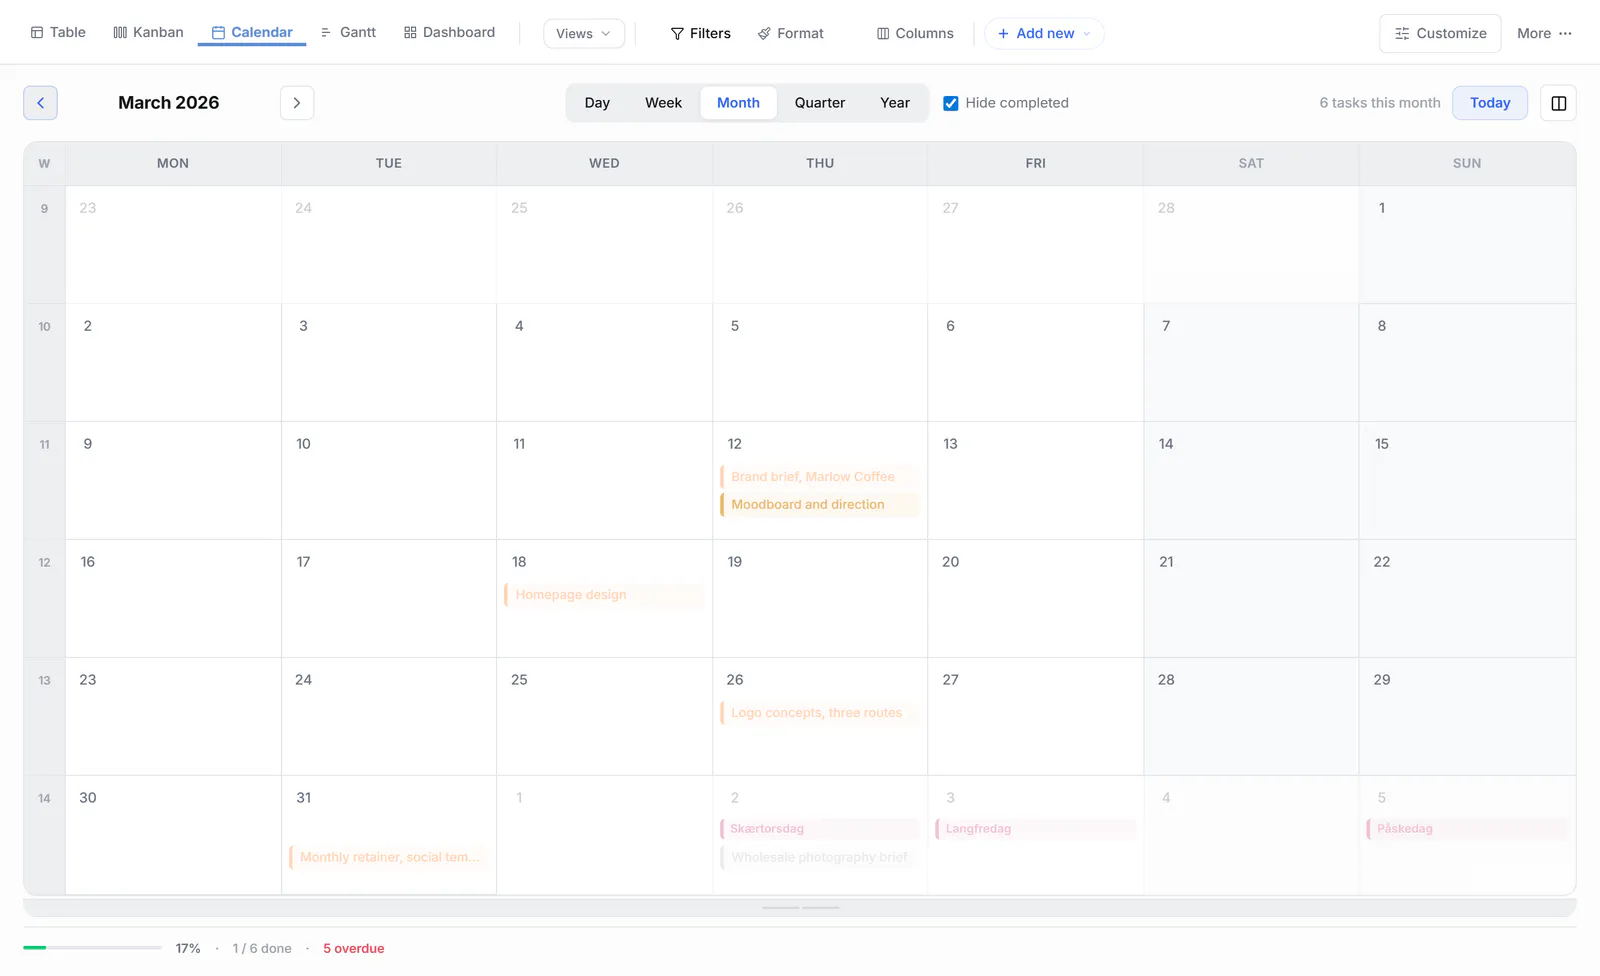Viewport: 1600px width, 976px height.
Task: Open the Add new dropdown
Action: 1044,33
